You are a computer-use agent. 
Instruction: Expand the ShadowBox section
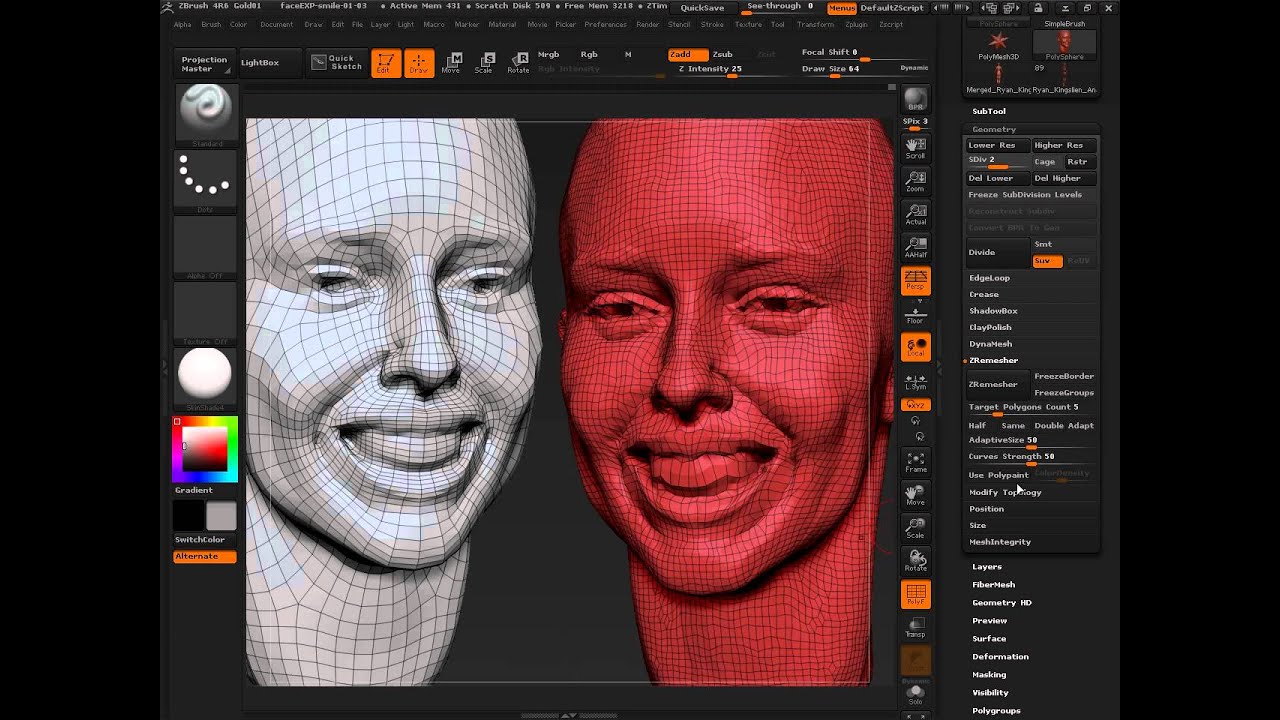[993, 311]
